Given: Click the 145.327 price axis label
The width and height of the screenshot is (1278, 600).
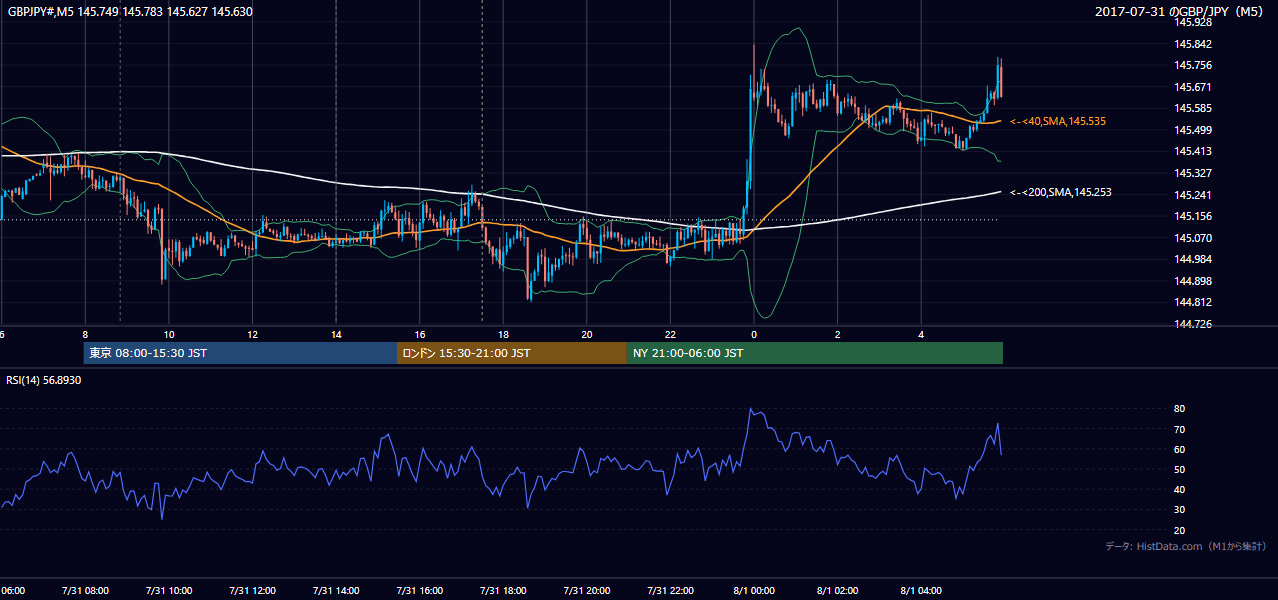Looking at the screenshot, I should pos(1191,173).
